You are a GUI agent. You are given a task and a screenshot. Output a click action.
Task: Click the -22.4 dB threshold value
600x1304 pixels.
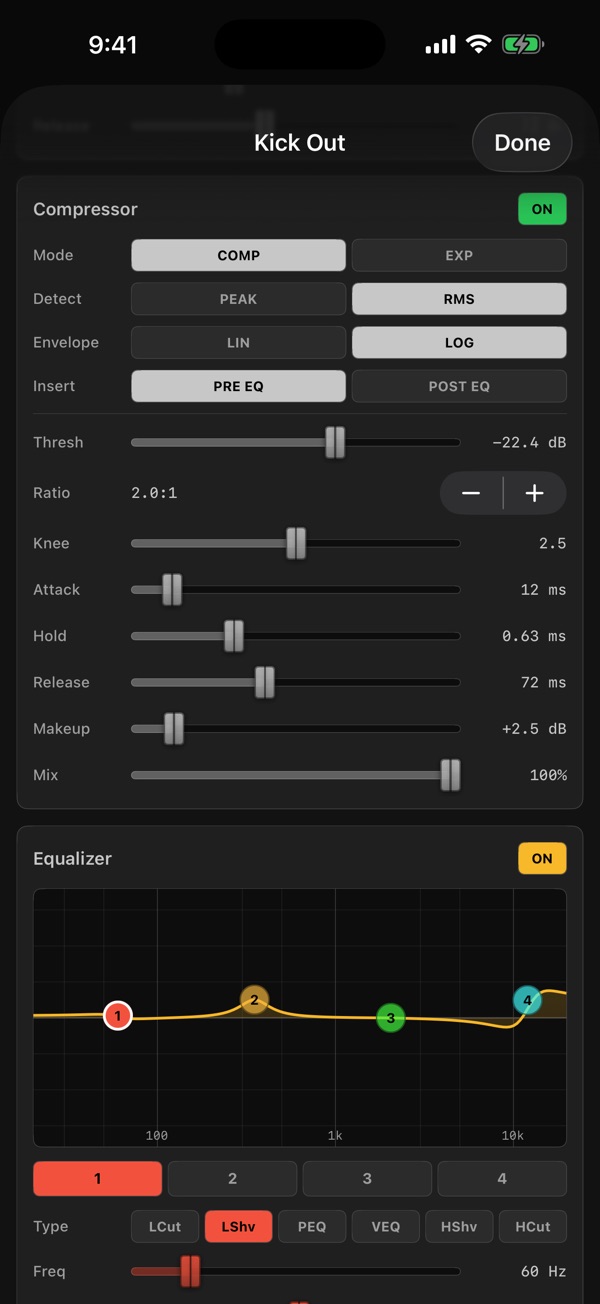(529, 442)
